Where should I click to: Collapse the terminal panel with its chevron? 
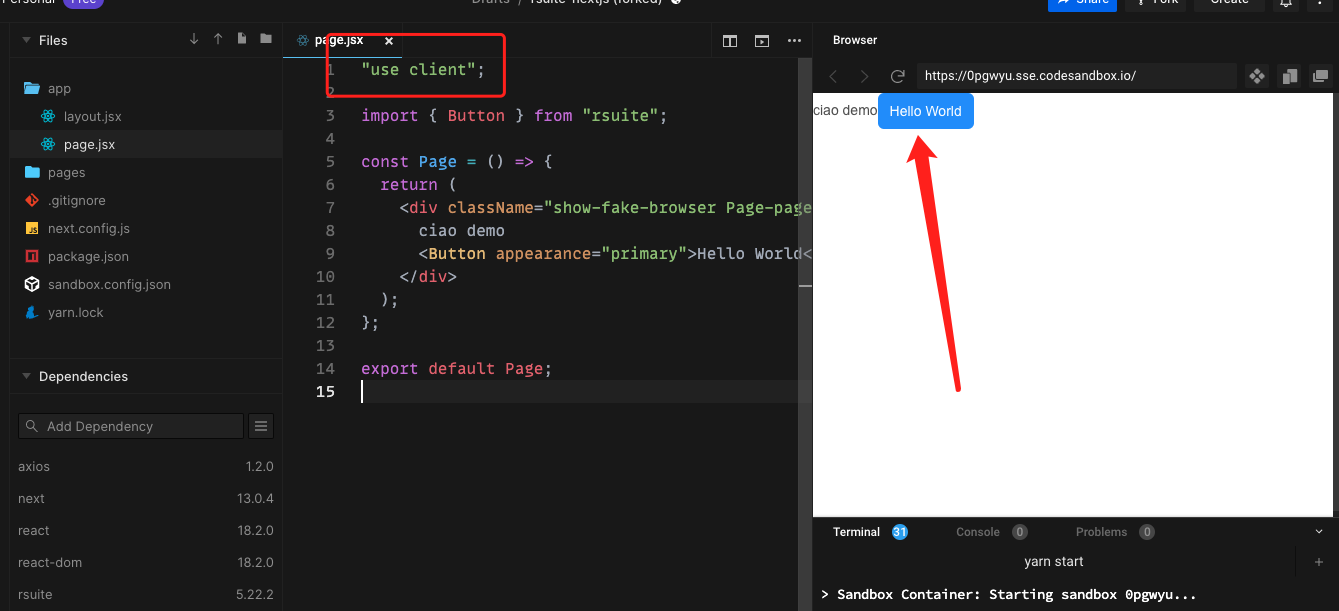(1318, 531)
